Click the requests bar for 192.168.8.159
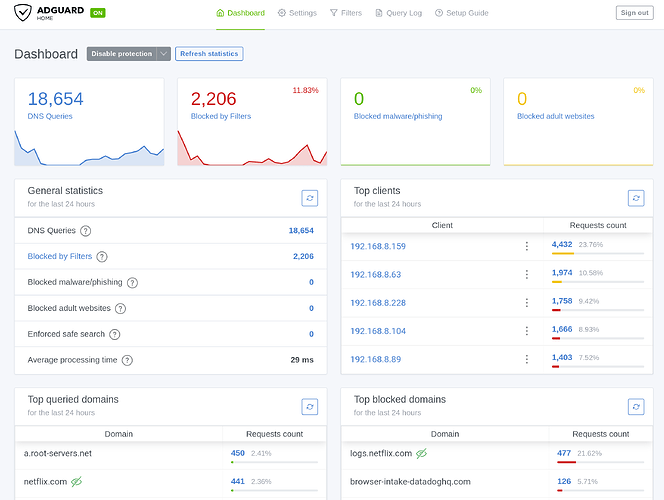 click(598, 254)
